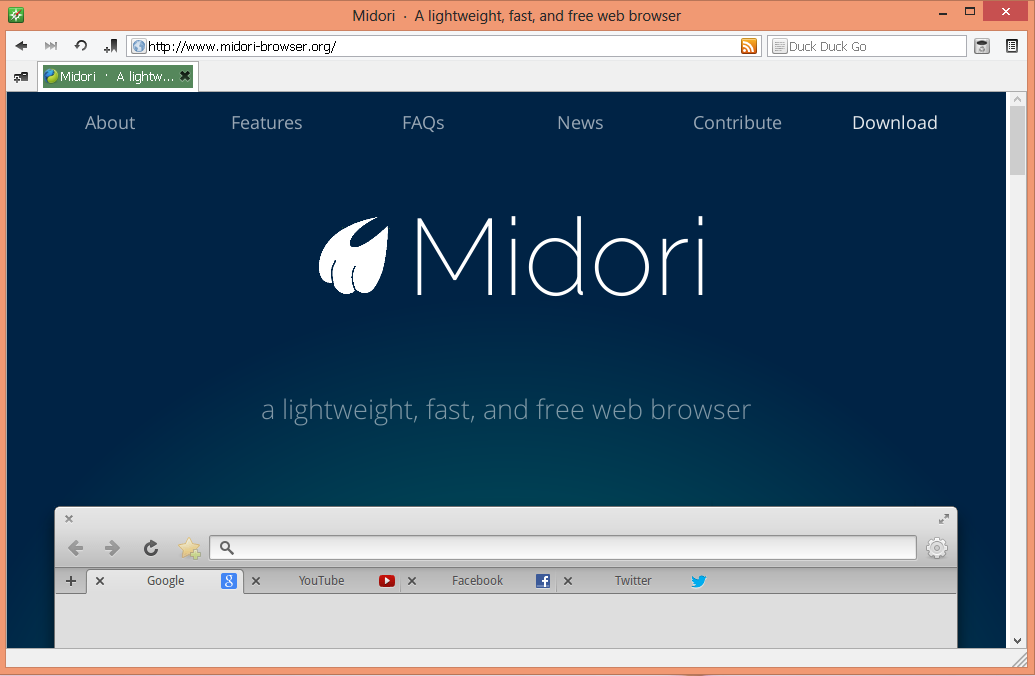Click the Duck Duck Go search engine icon
Screen dimensions: 1035x676
pos(780,46)
